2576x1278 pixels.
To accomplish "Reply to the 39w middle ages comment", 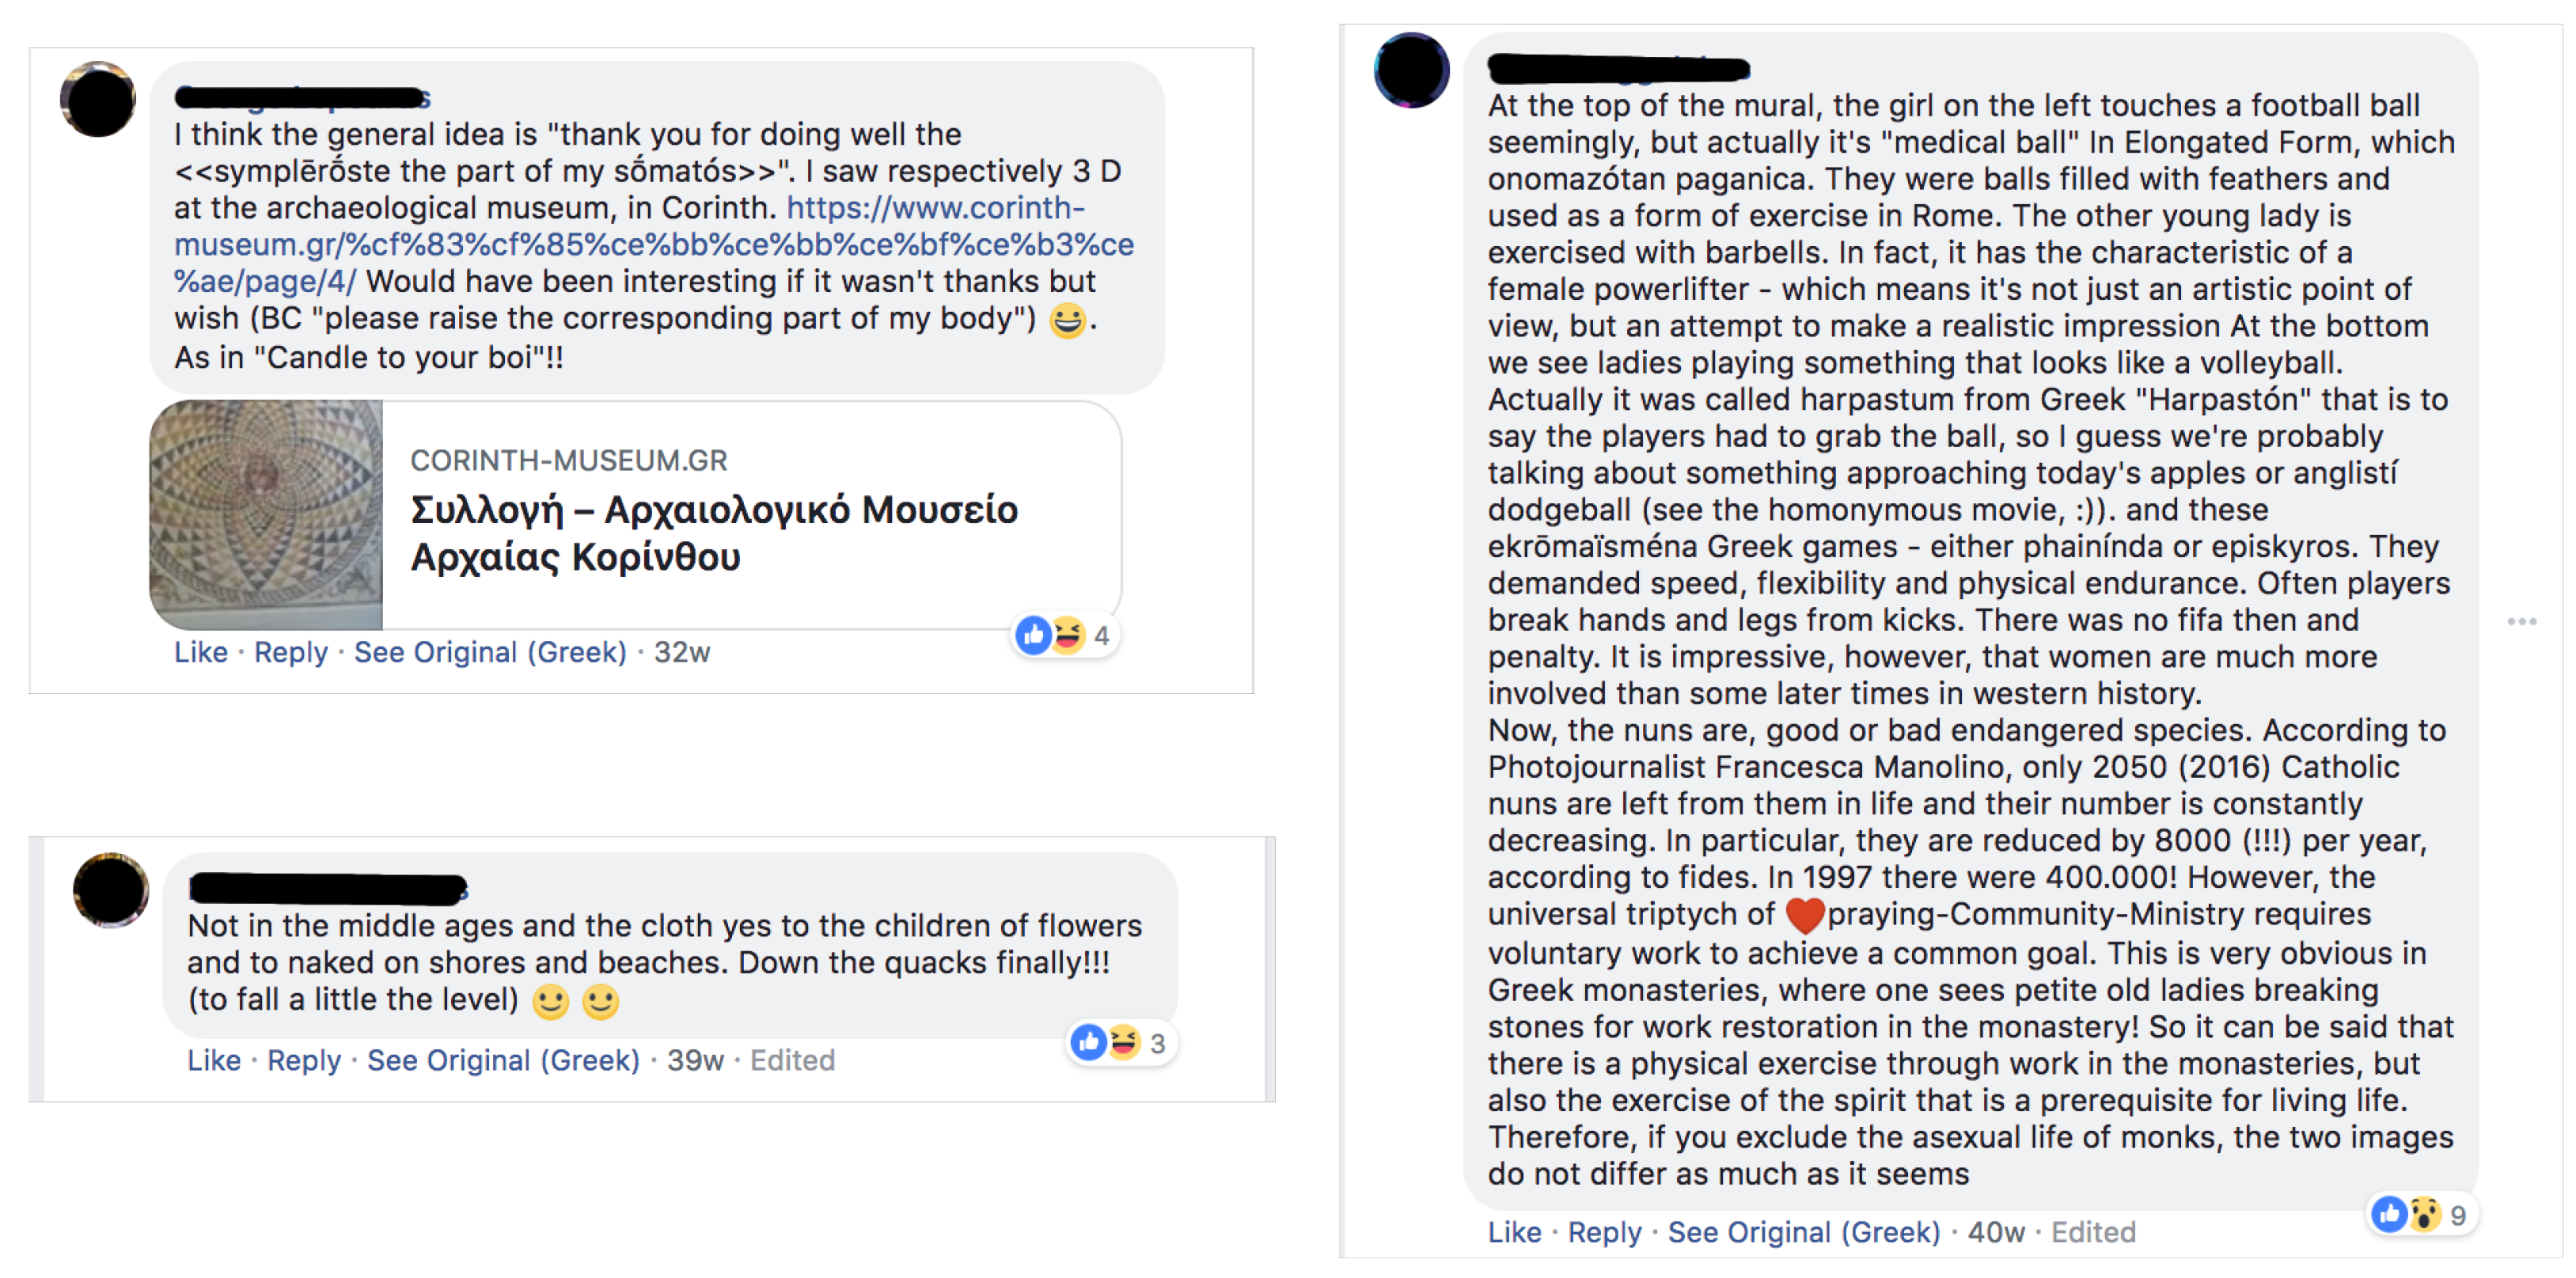I will tap(303, 1060).
